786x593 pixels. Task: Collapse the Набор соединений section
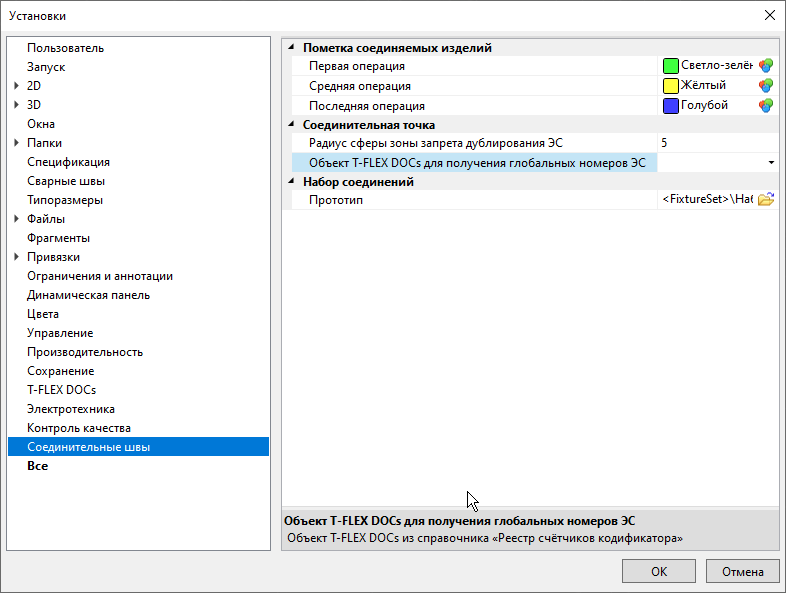click(x=291, y=182)
